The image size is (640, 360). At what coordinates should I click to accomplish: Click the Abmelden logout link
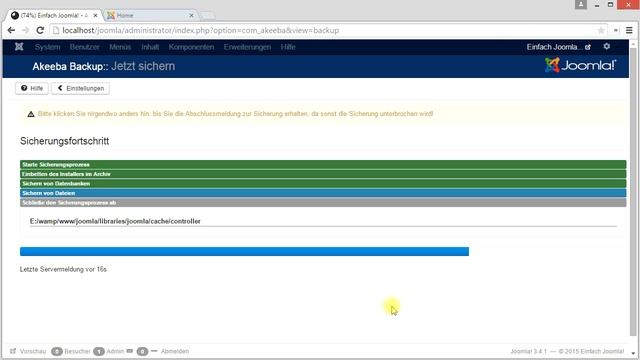point(175,351)
